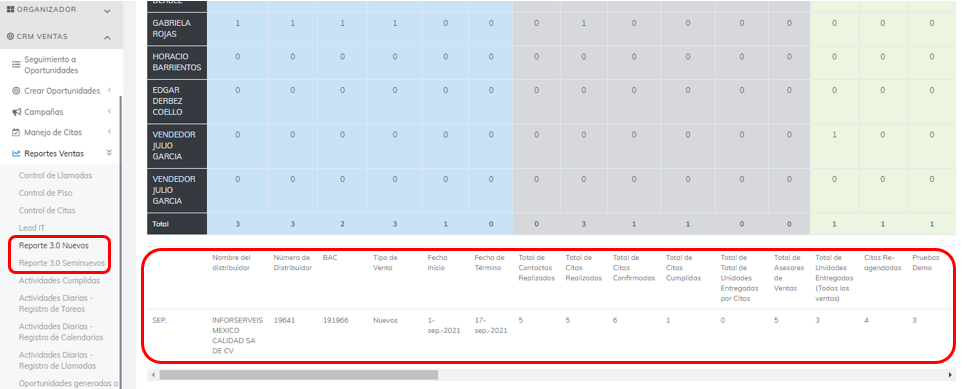967x389 pixels.
Task: Click the Total de Citas Confirmadas header
Action: [634, 268]
